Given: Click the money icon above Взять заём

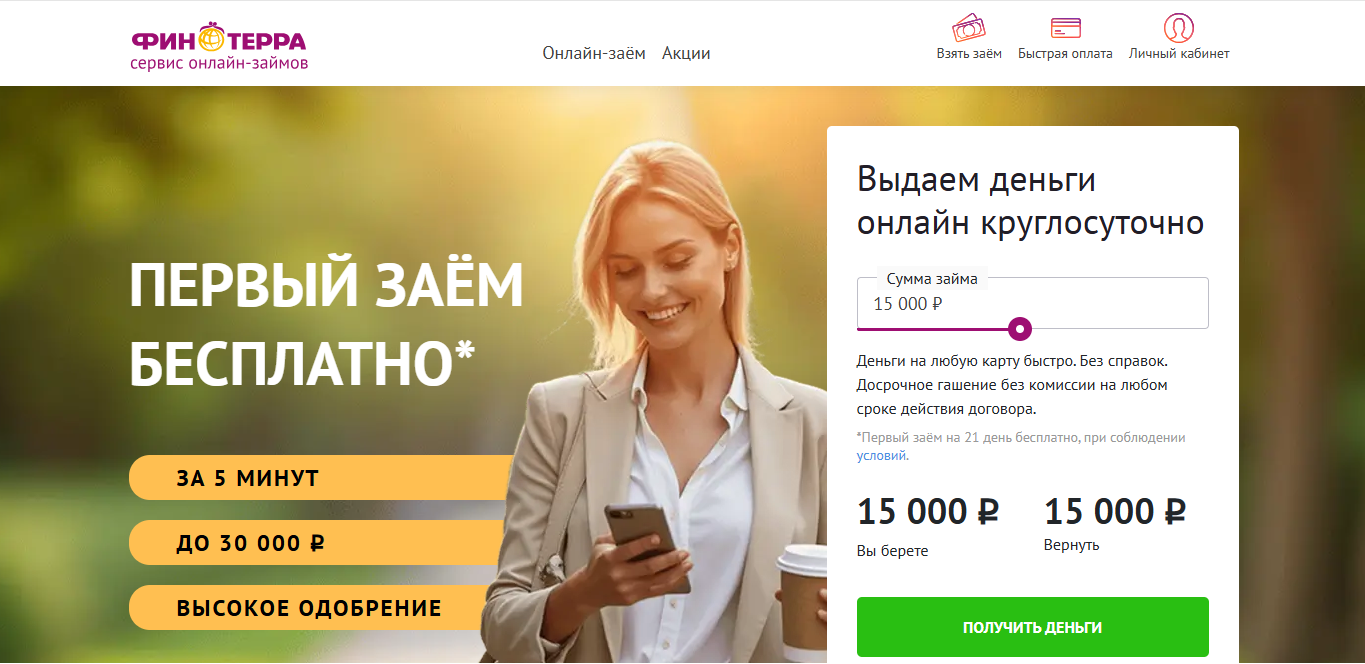Looking at the screenshot, I should pyautogui.click(x=969, y=27).
